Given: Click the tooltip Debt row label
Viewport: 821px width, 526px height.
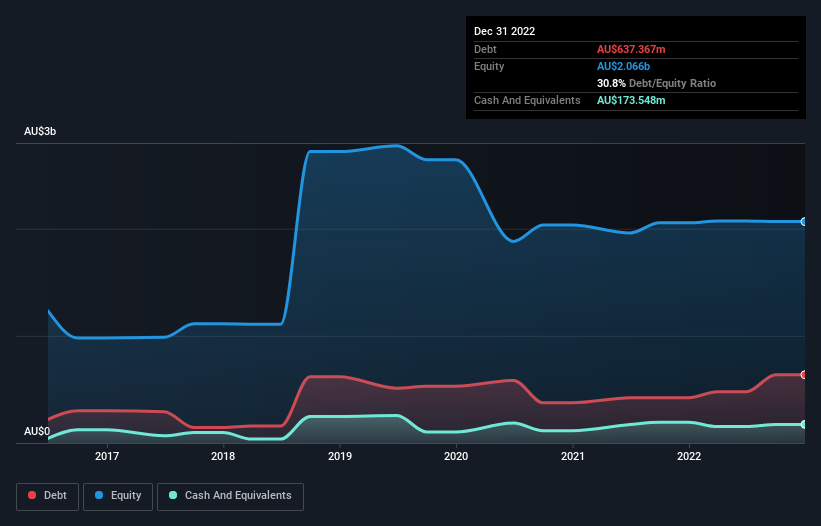Looking at the screenshot, I should 485,49.
